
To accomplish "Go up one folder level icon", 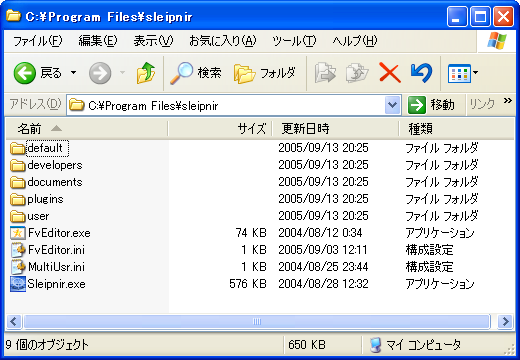I will click(x=146, y=73).
